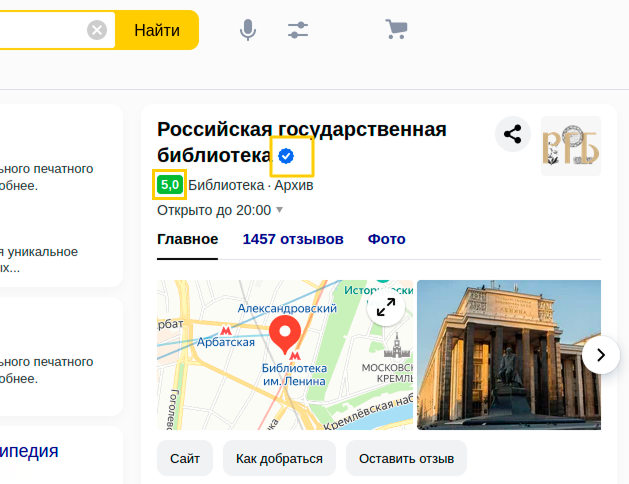Open the shopping cart
Image resolution: width=629 pixels, height=484 pixels.
pos(397,30)
